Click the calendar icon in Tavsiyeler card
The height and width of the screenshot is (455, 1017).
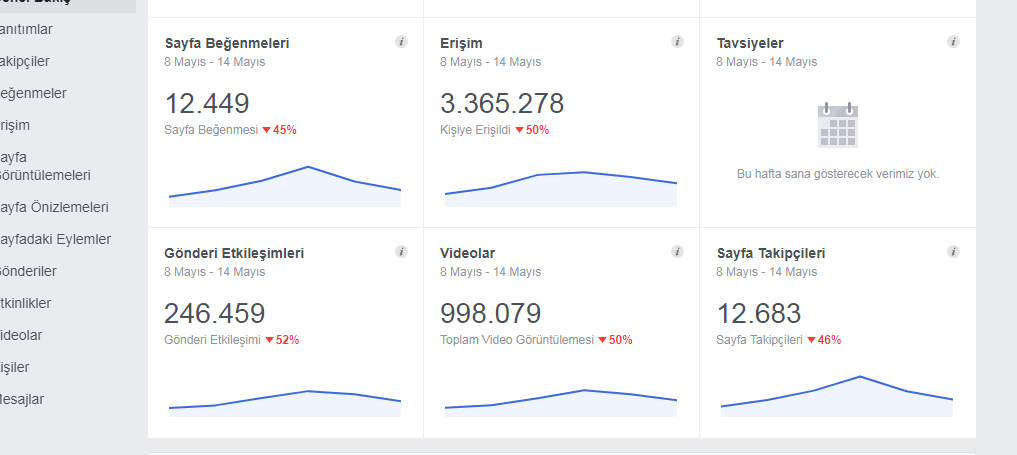click(x=837, y=125)
